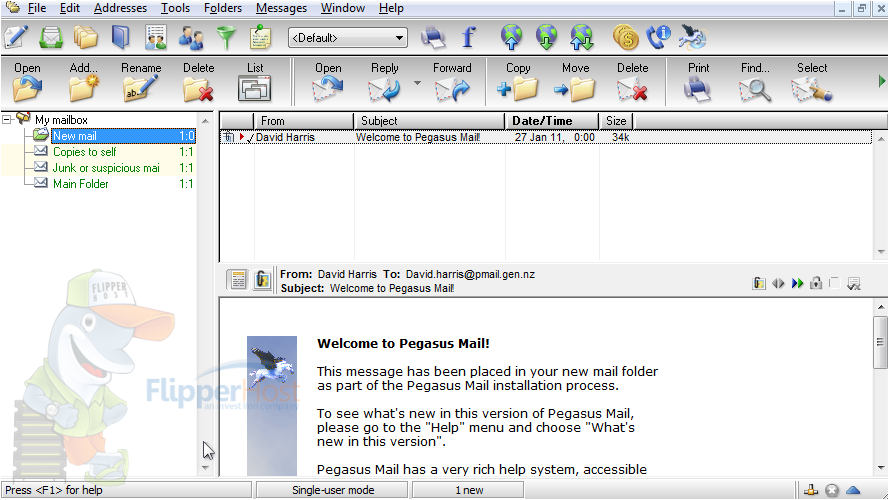Open Find messages tool
889x500 pixels.
coord(755,82)
